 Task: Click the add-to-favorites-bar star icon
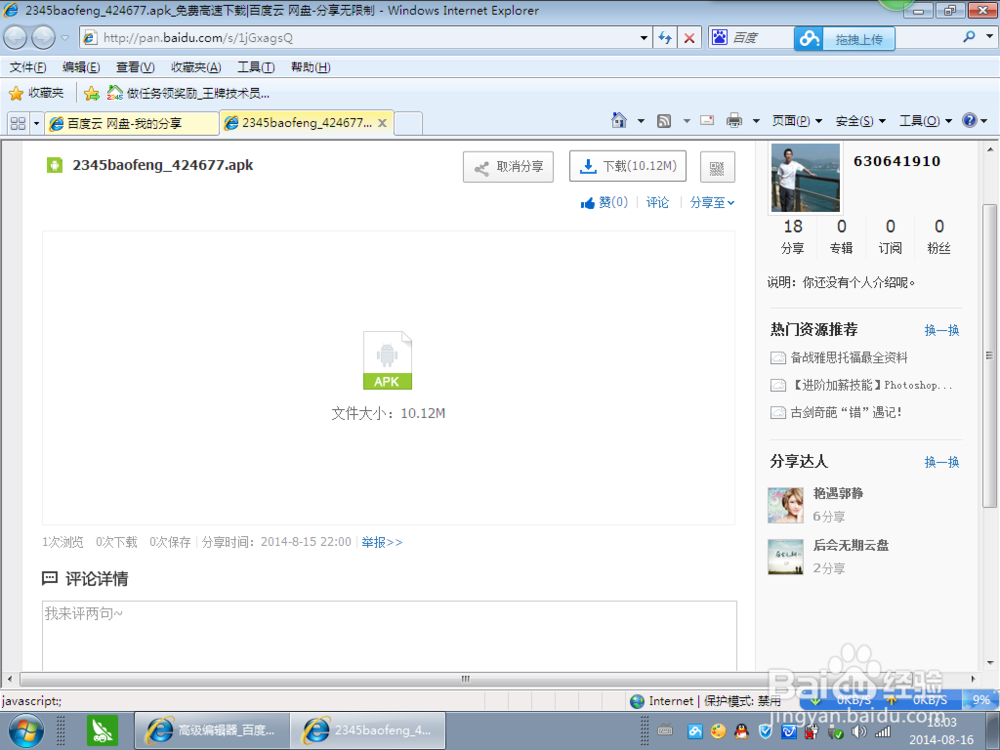[91, 94]
